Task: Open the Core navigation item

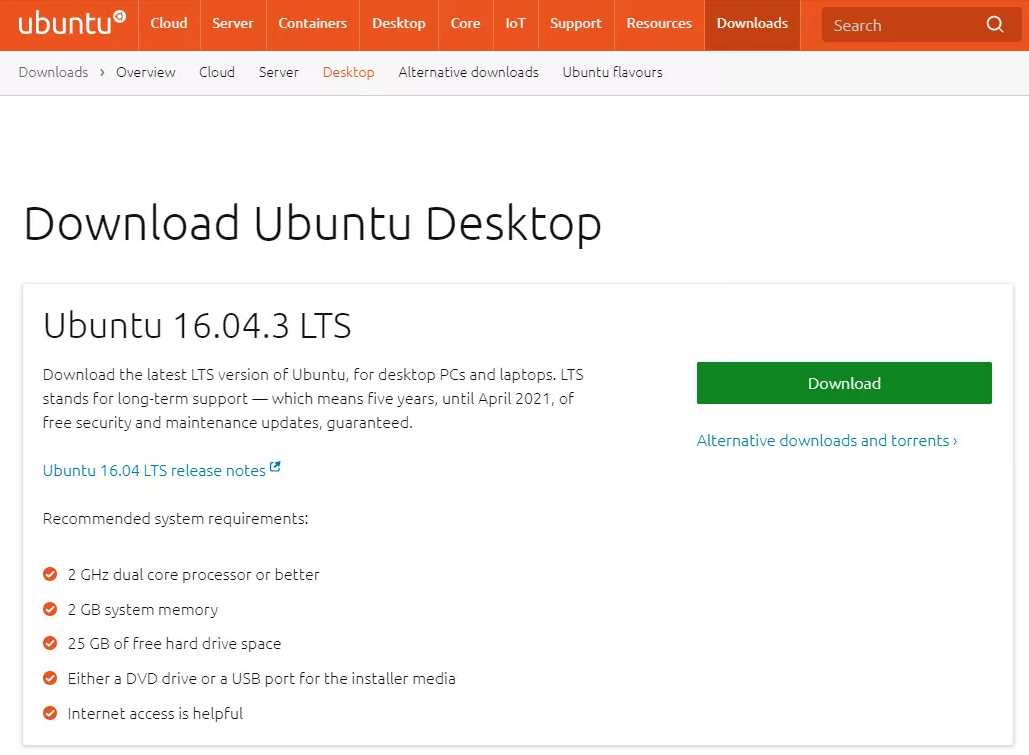Action: click(x=465, y=24)
